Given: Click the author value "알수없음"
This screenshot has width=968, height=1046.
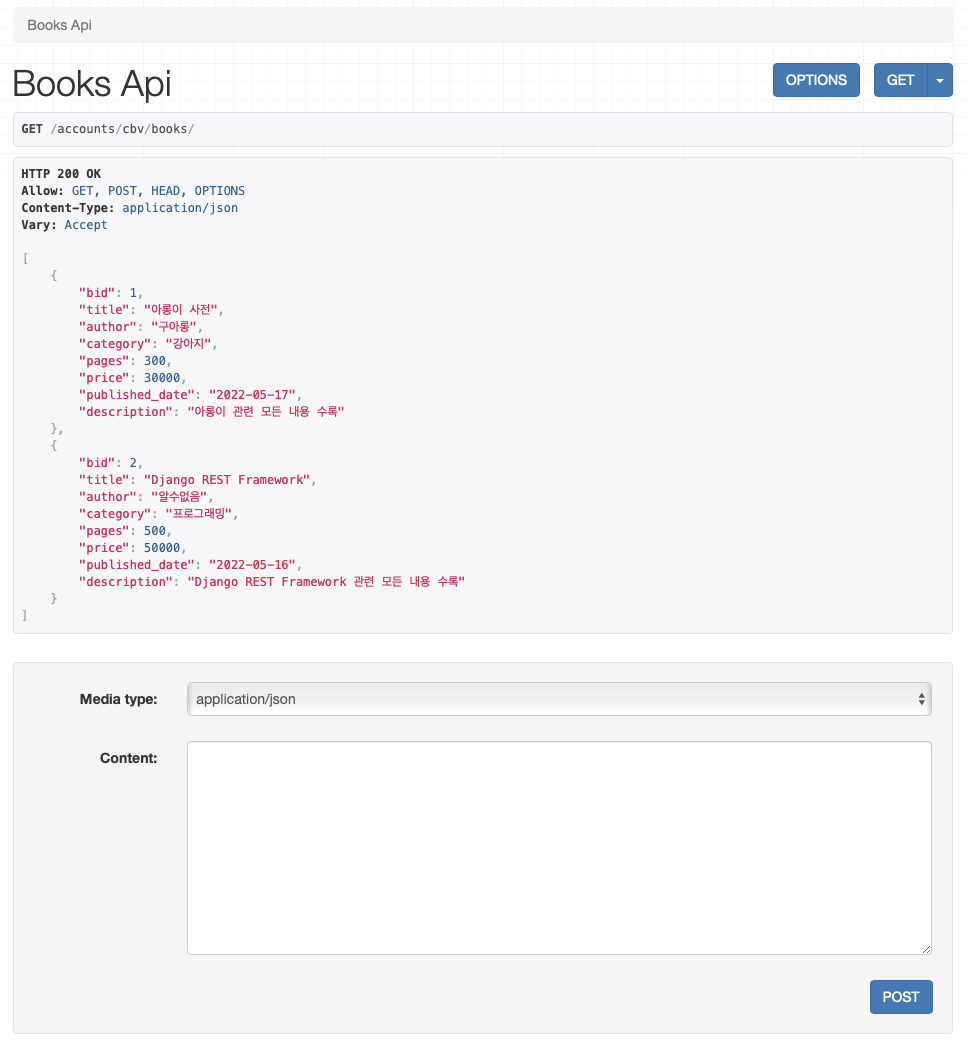Looking at the screenshot, I should tap(179, 497).
